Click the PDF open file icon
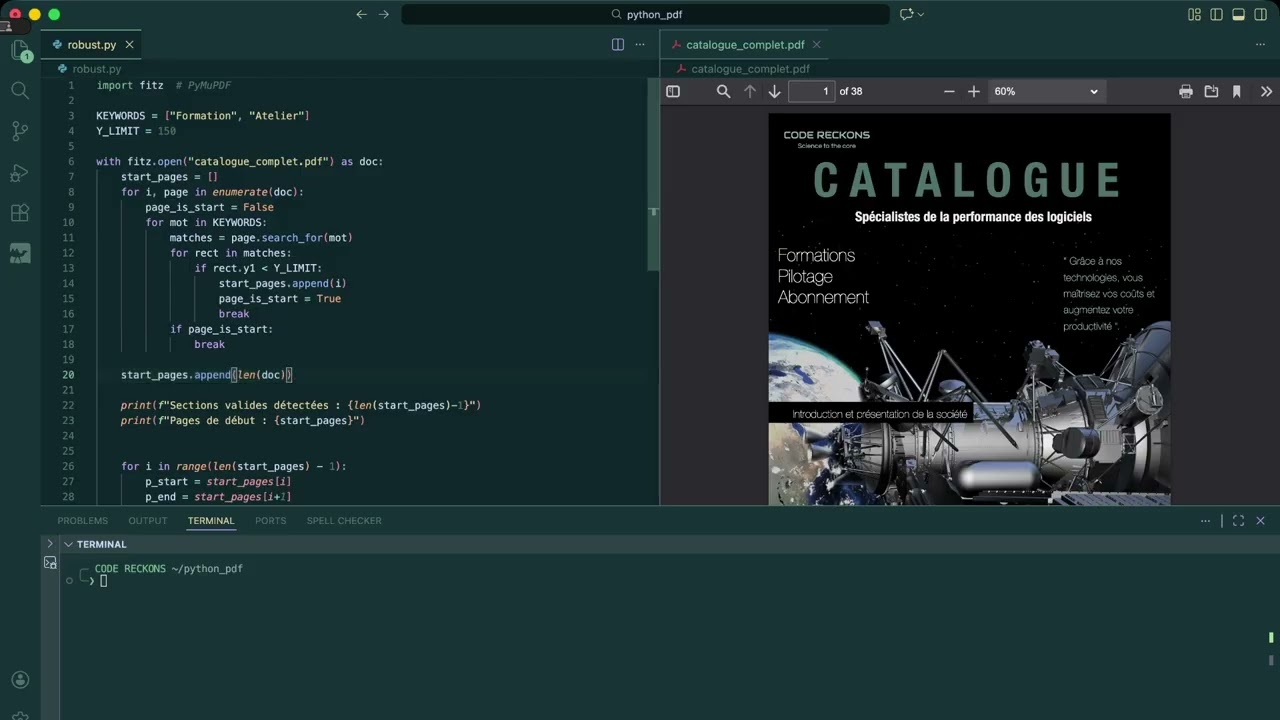 click(1211, 91)
